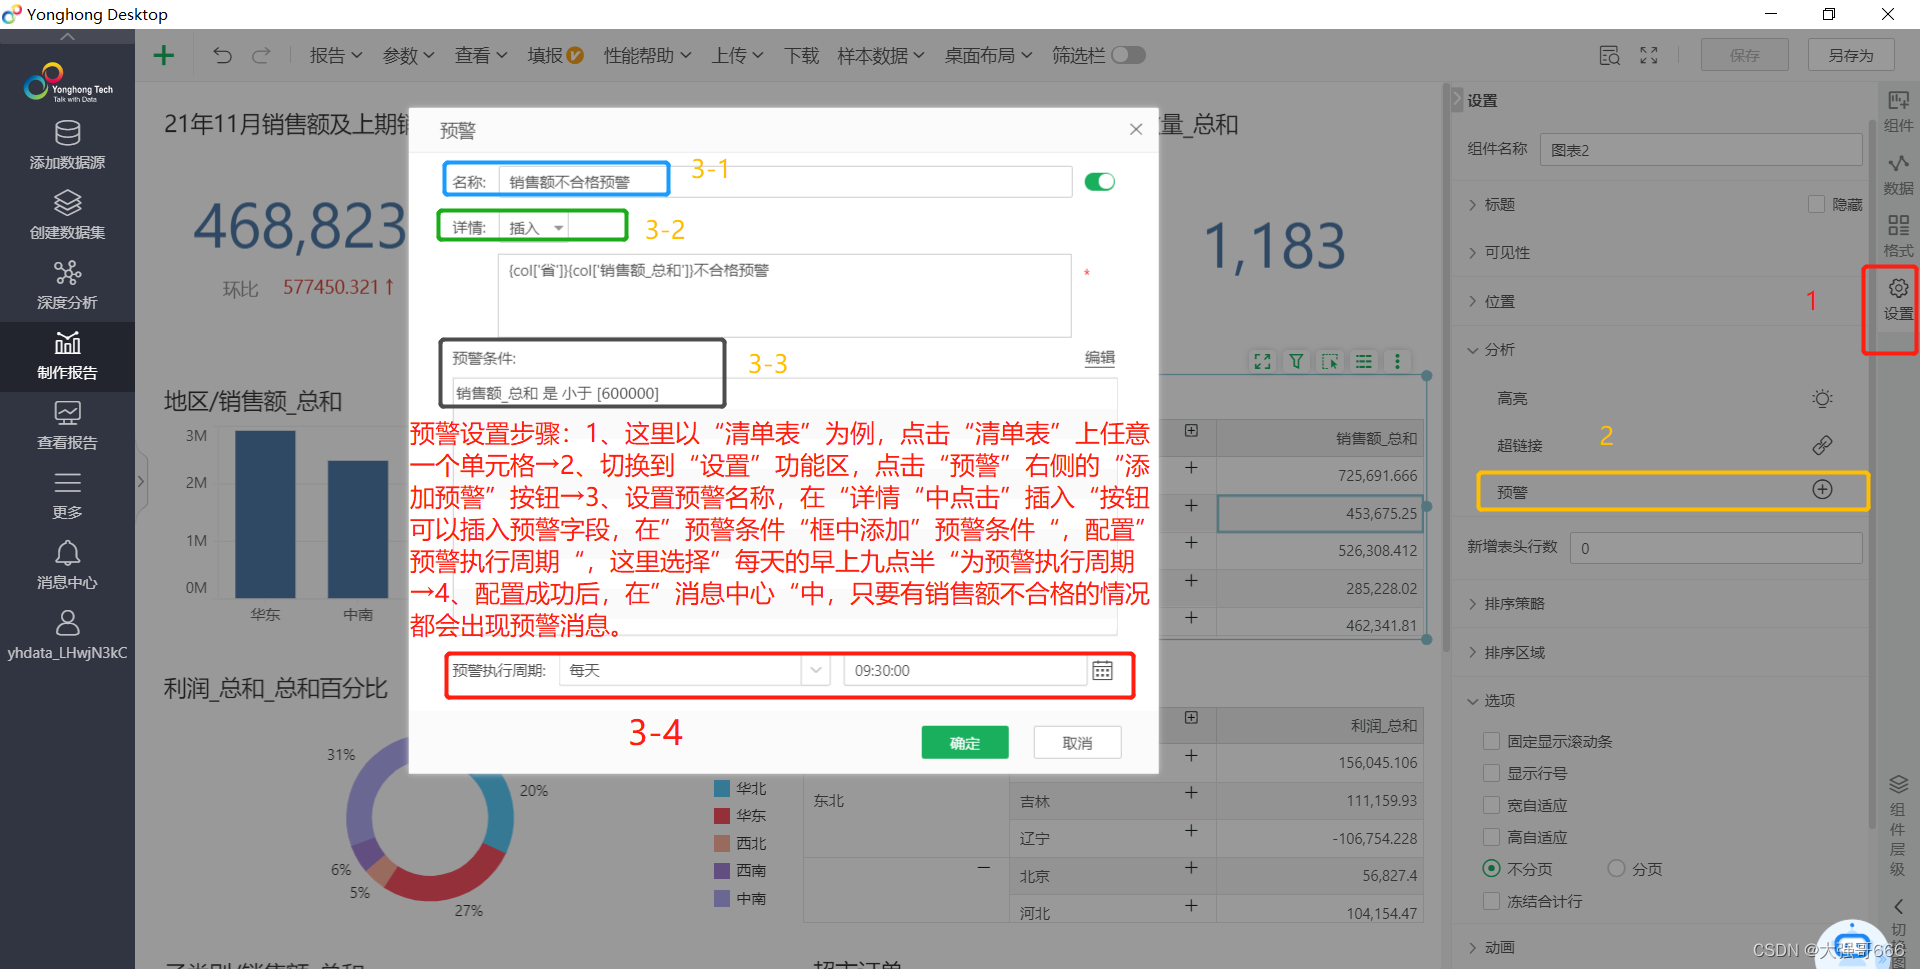This screenshot has width=1920, height=969.
Task: Click the alert 名称 input field
Action: [x=785, y=181]
